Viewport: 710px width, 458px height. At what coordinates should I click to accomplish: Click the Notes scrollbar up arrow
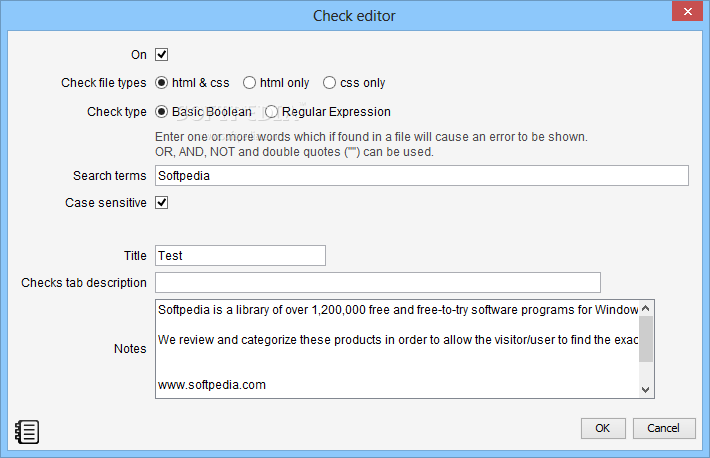(x=646, y=309)
